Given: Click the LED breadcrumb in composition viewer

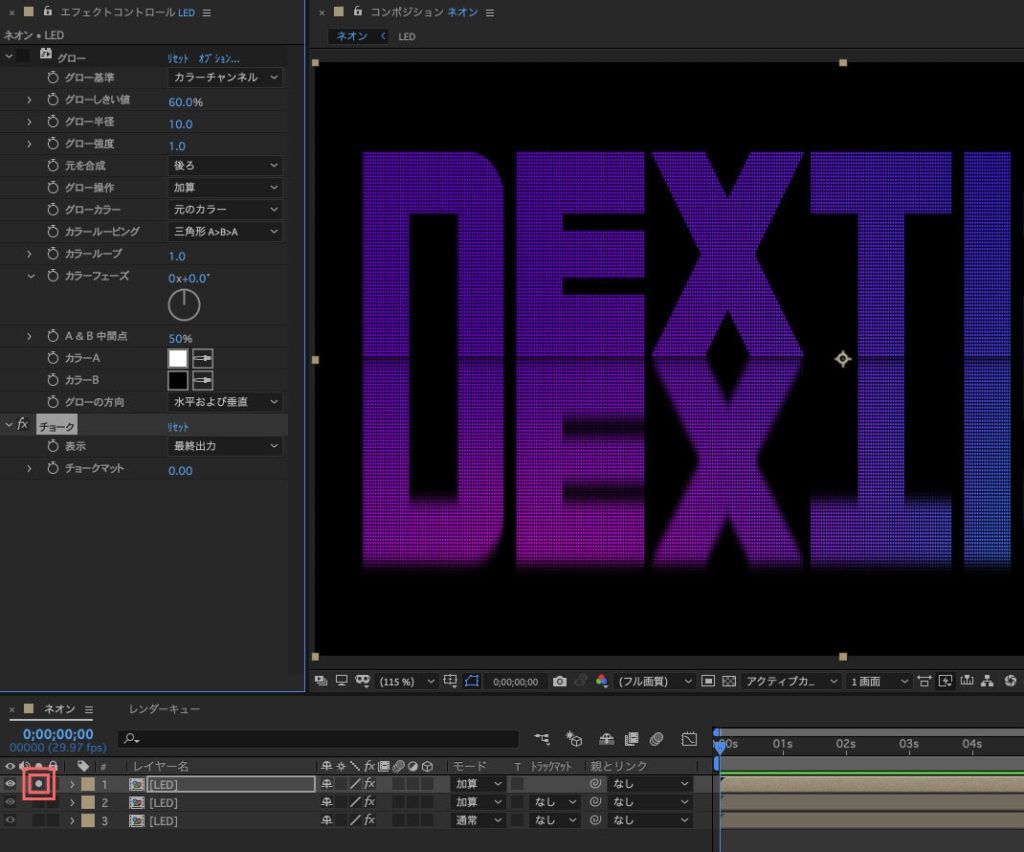Looking at the screenshot, I should click(x=407, y=36).
